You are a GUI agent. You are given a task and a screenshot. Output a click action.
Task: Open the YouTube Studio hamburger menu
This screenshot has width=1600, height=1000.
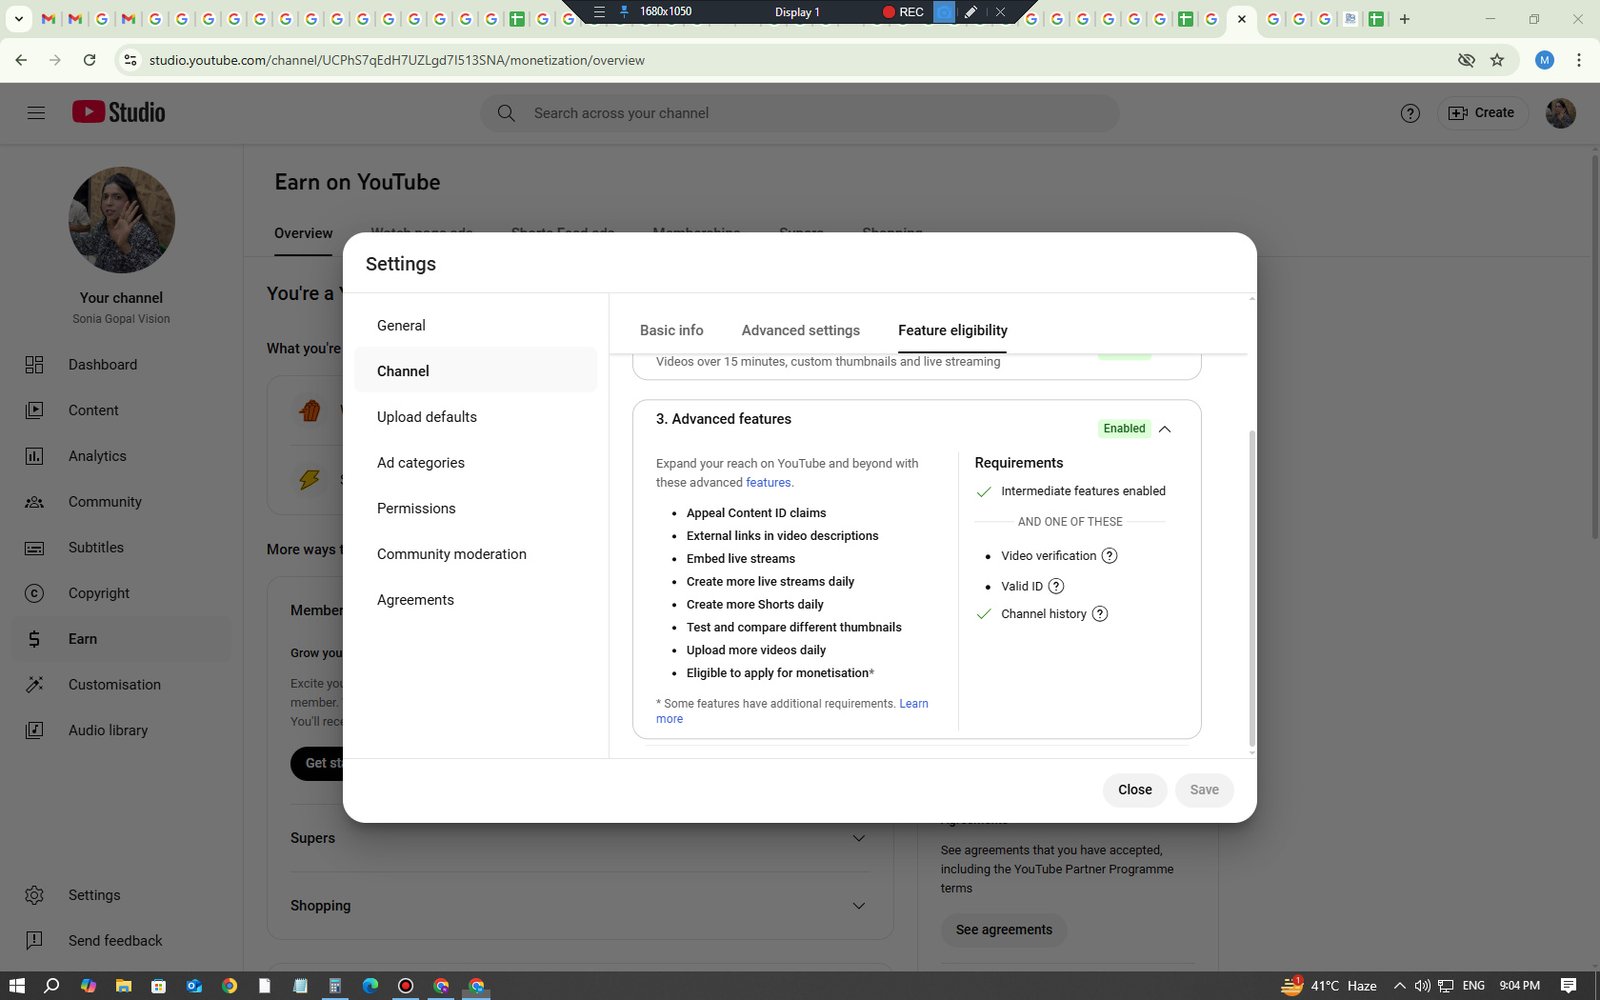(36, 113)
